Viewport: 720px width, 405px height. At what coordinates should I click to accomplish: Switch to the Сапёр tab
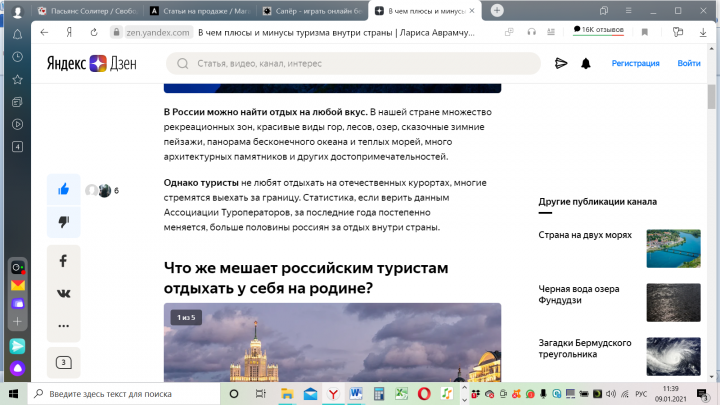click(312, 11)
